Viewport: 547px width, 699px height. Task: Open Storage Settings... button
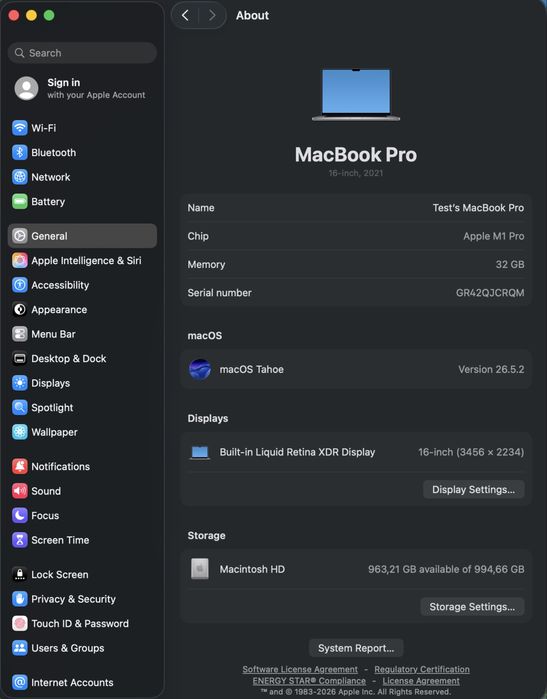coord(472,607)
